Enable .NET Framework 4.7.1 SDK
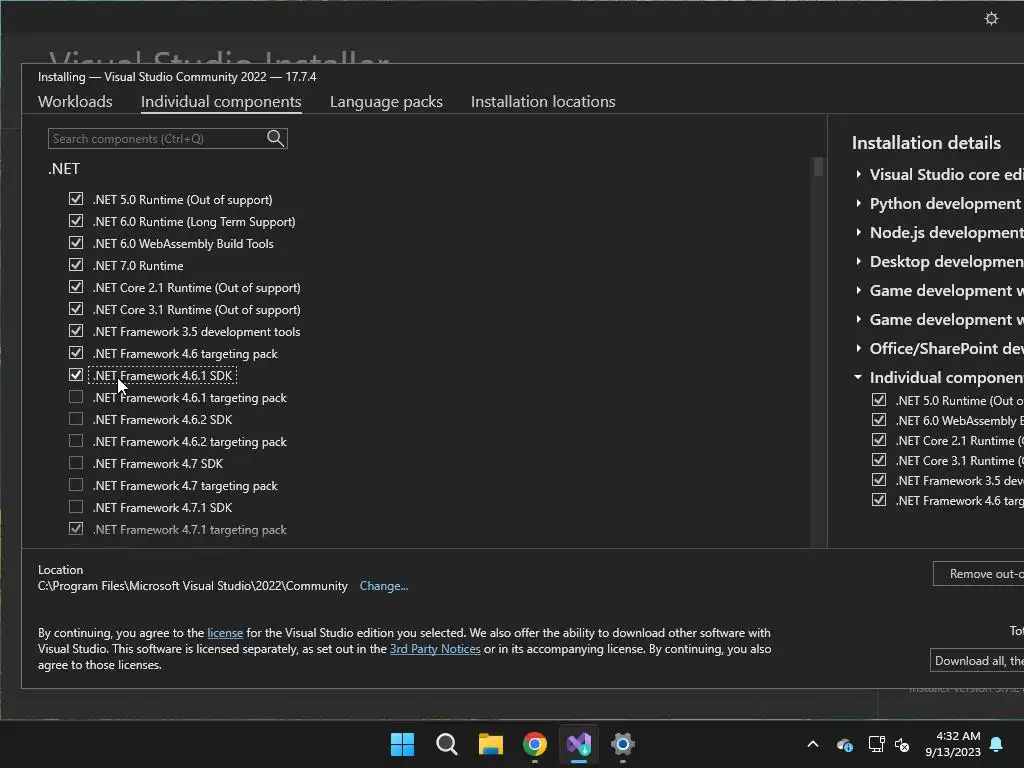1024x768 pixels. [x=76, y=507]
